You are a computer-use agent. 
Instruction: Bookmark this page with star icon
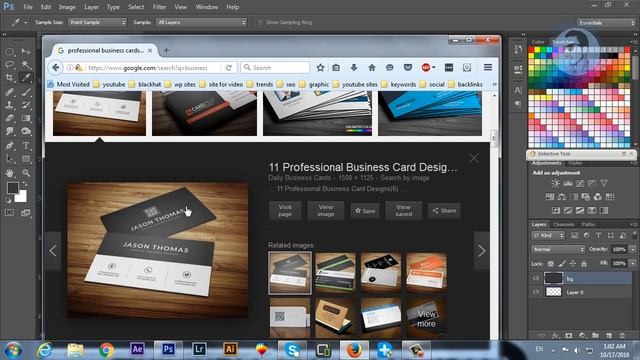pos(320,68)
